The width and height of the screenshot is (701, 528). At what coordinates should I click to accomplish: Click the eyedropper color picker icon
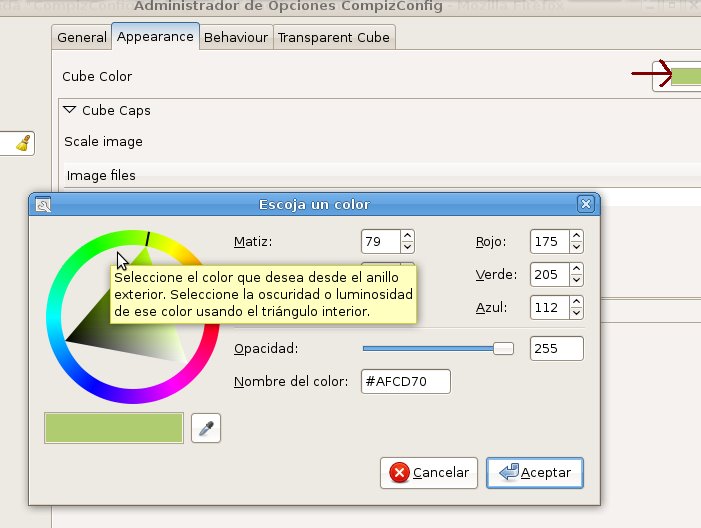pyautogui.click(x=206, y=428)
